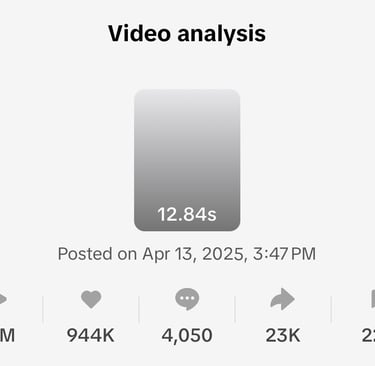Select the share arrow icon
The image size is (375, 366).
(x=282, y=299)
